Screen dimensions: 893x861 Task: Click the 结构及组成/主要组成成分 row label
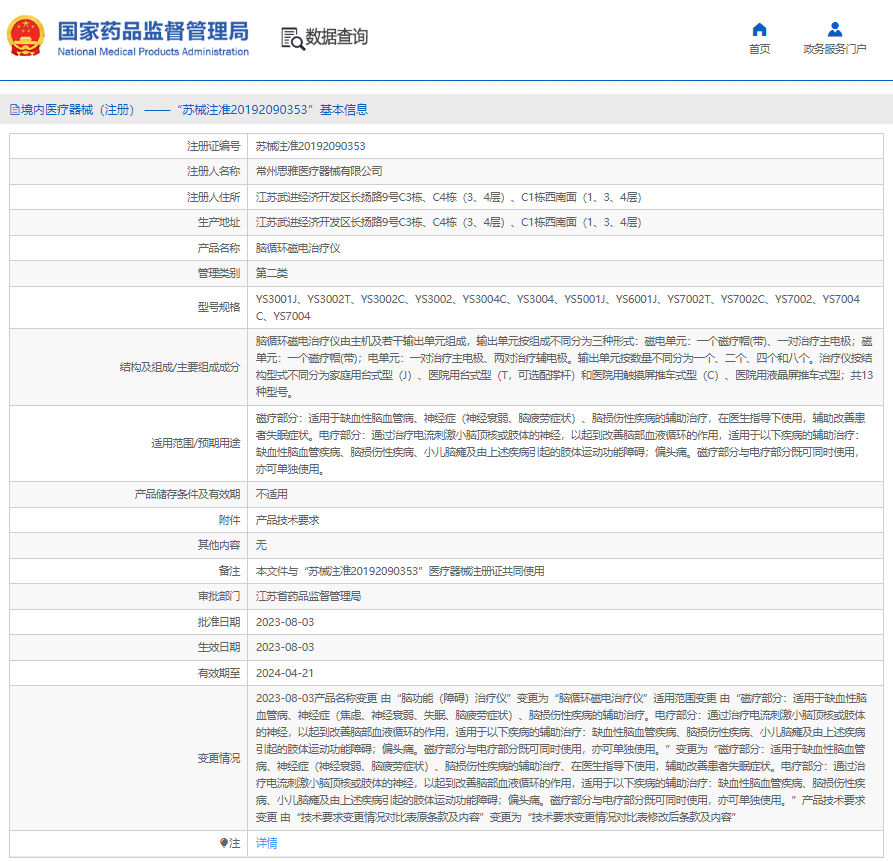tap(180, 367)
